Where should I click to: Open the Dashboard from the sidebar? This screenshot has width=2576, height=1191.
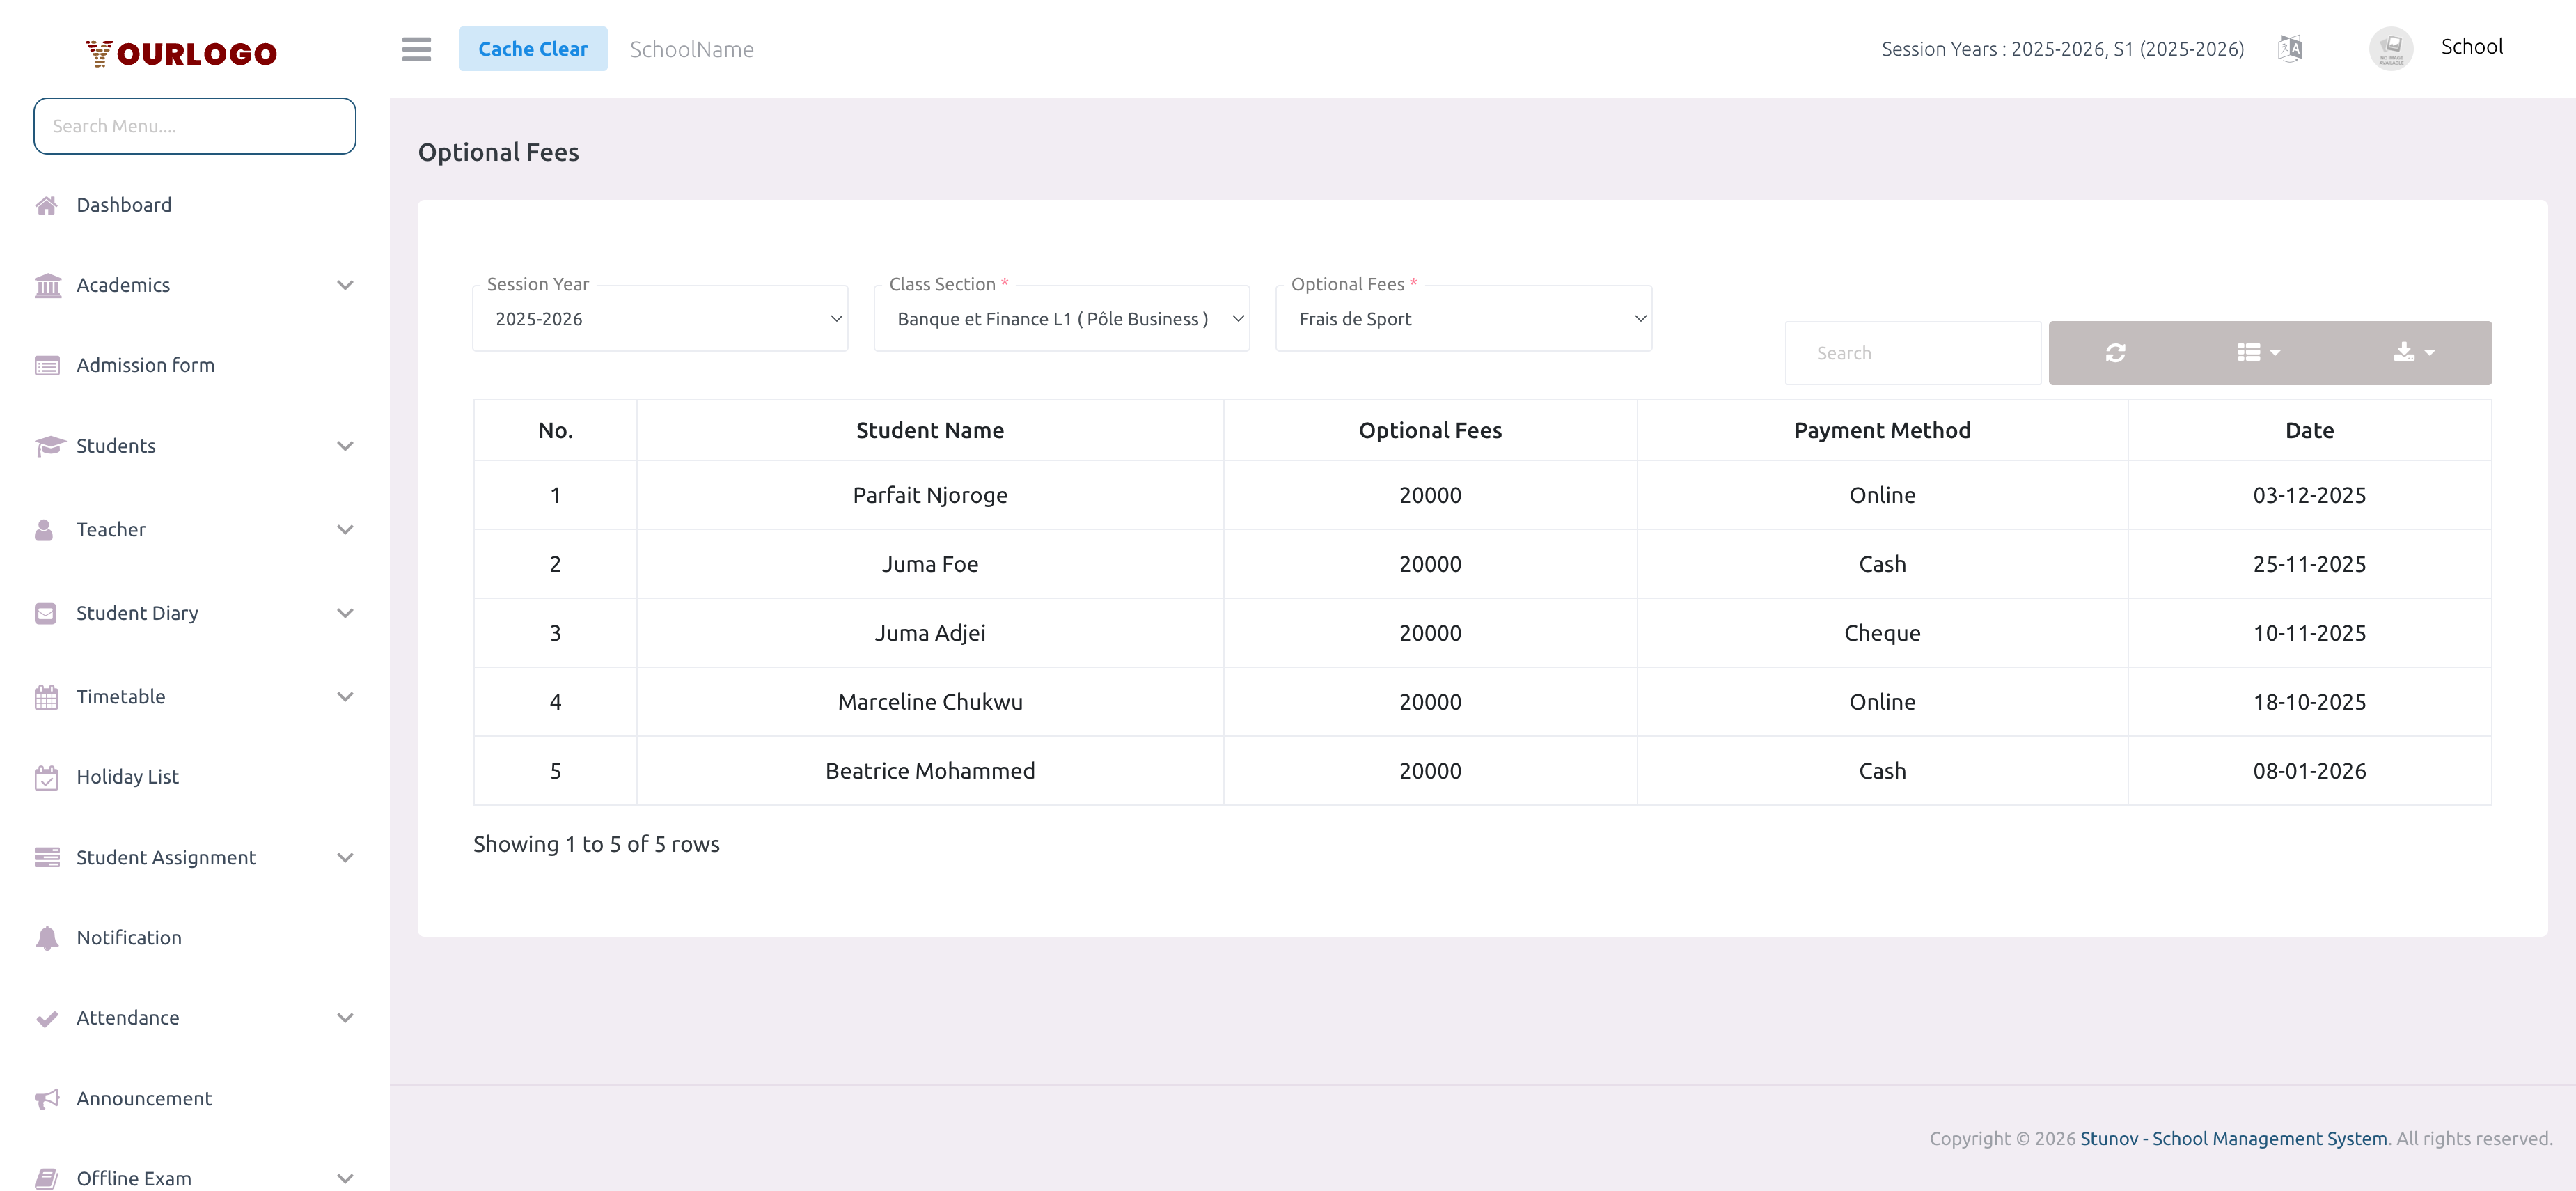[x=124, y=204]
